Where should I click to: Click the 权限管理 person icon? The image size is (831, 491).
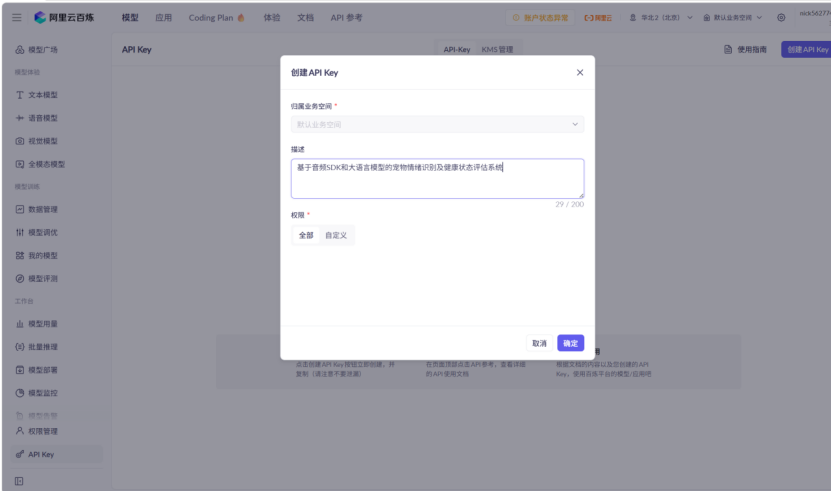pos(20,431)
